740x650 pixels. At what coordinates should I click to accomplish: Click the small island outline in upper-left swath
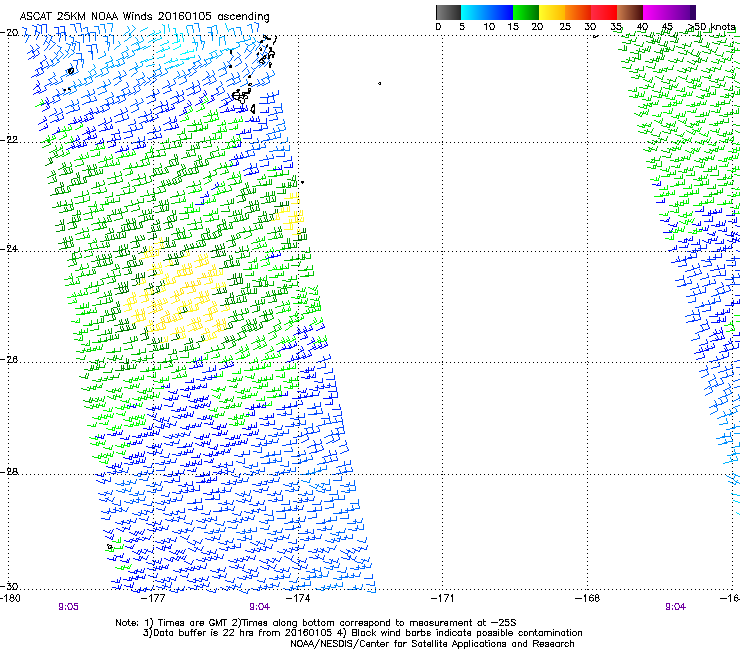[x=71, y=71]
